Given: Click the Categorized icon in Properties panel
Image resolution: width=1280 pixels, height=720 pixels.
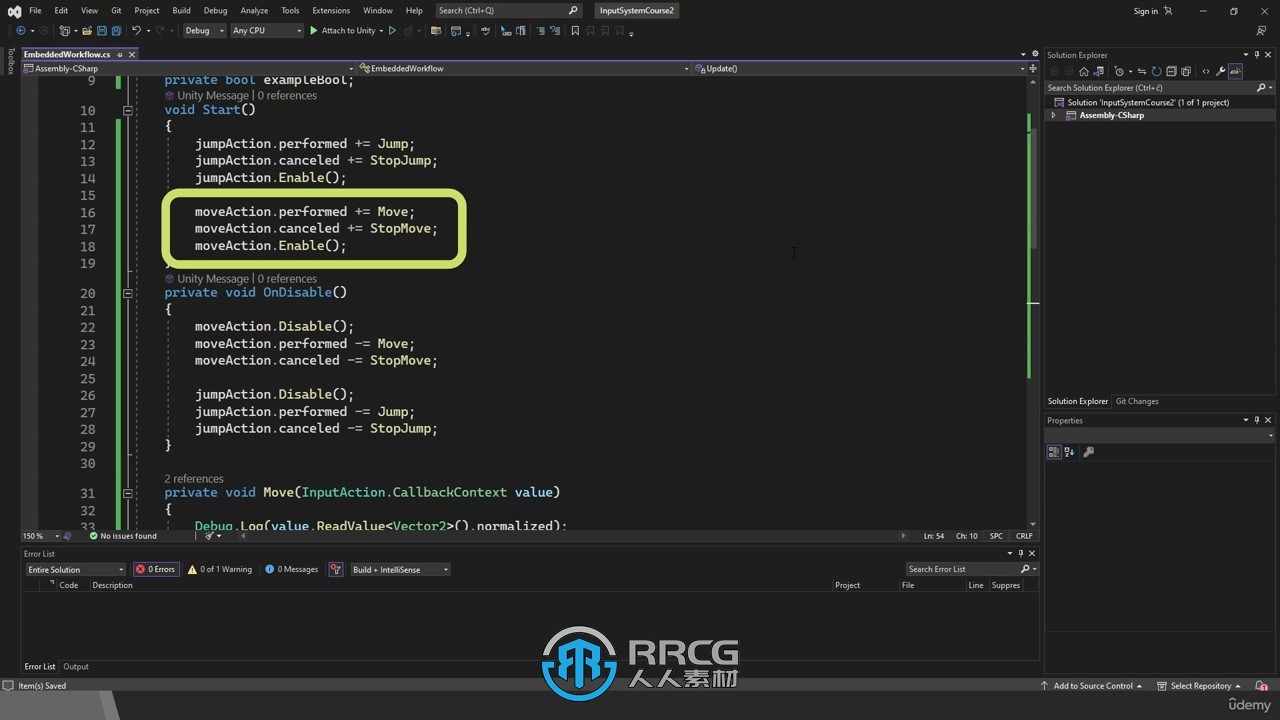Looking at the screenshot, I should coord(1054,452).
